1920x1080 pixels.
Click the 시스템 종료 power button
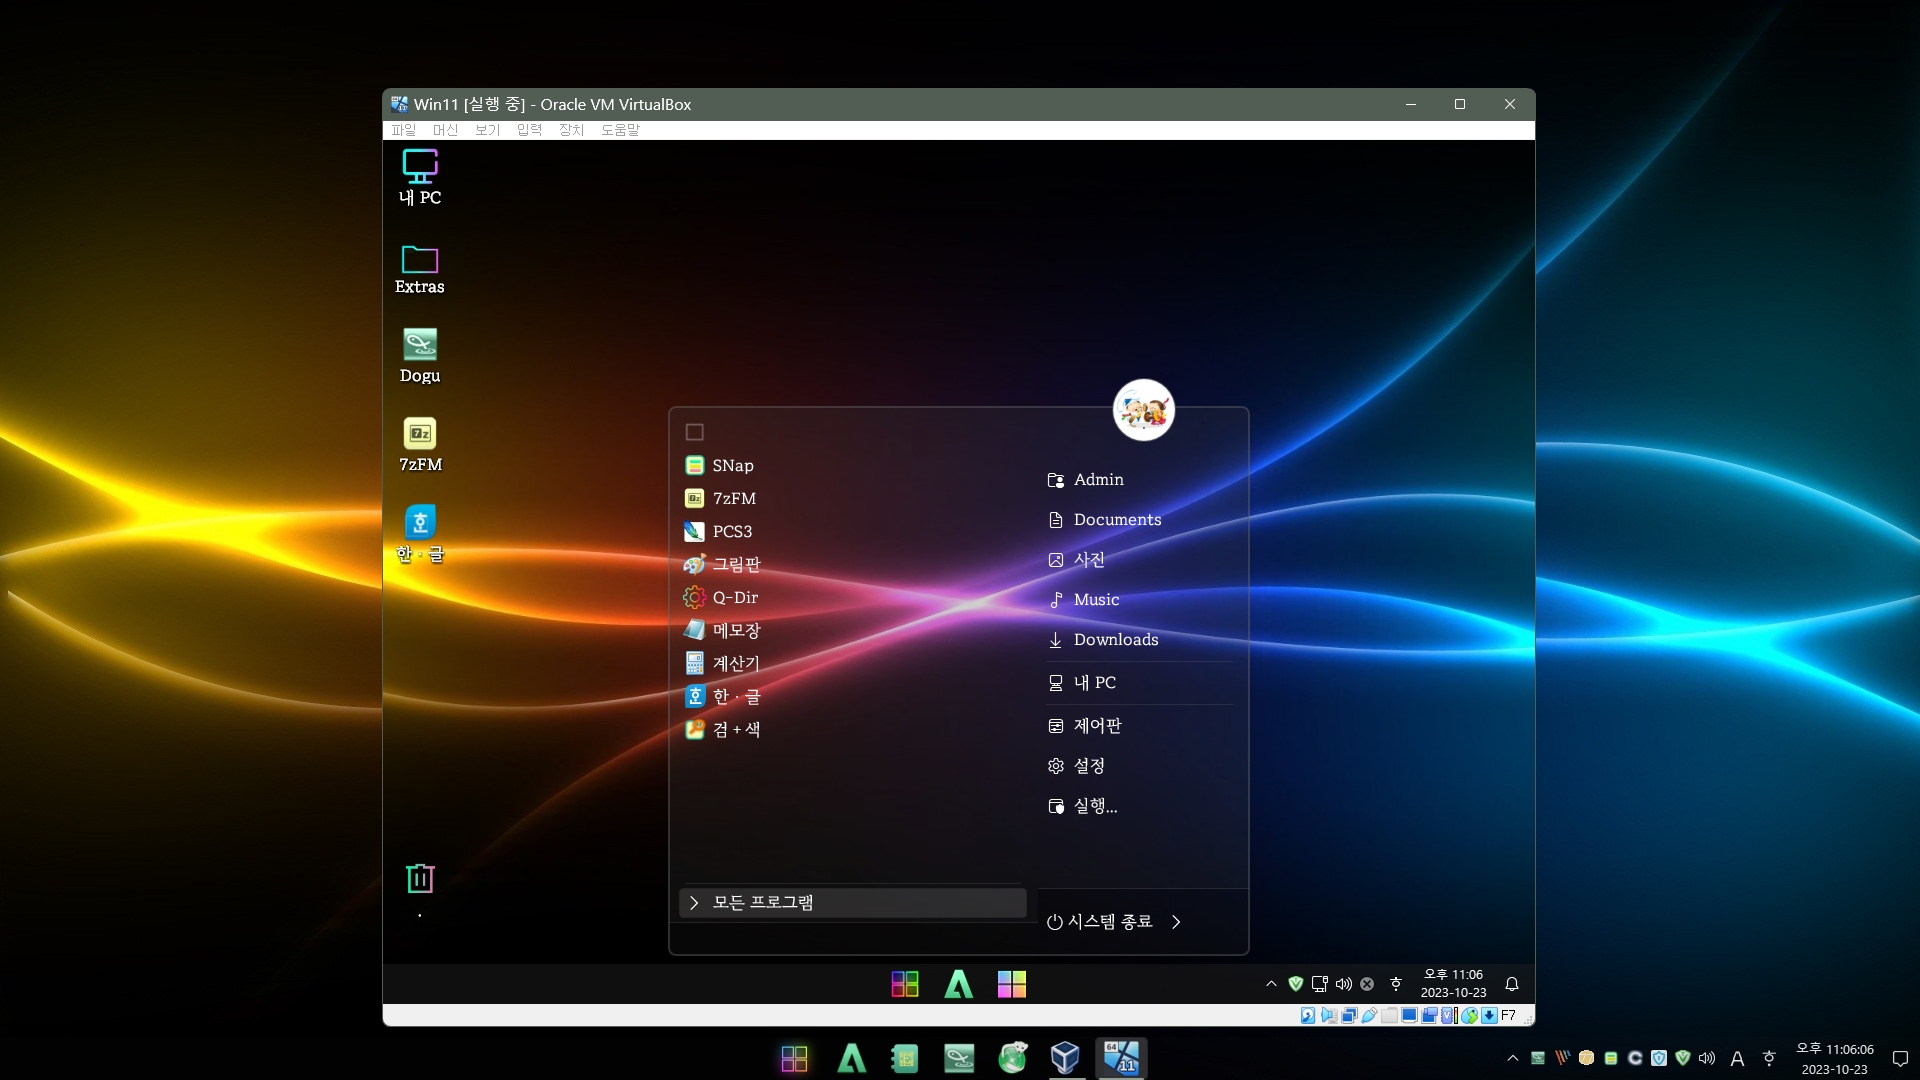[x=1100, y=922]
